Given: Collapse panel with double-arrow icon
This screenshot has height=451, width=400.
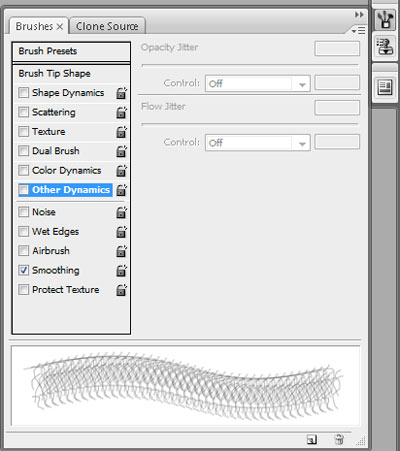Looking at the screenshot, I should click(359, 15).
